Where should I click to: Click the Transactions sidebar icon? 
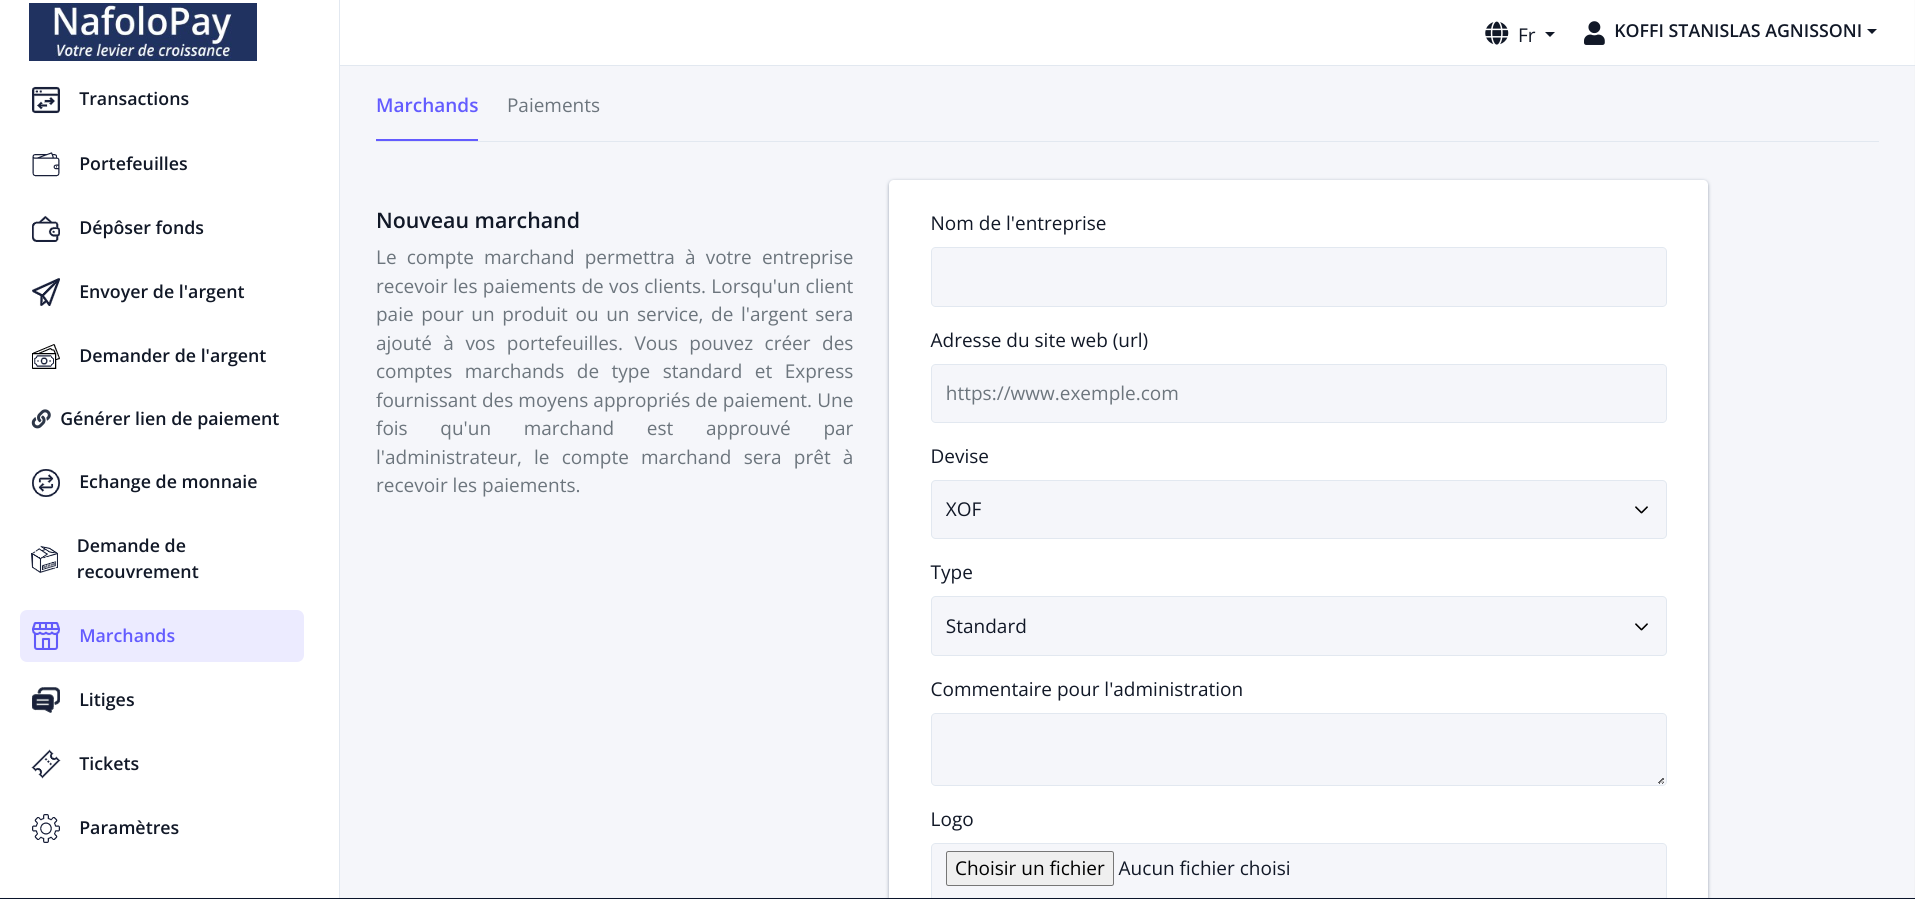pos(46,99)
